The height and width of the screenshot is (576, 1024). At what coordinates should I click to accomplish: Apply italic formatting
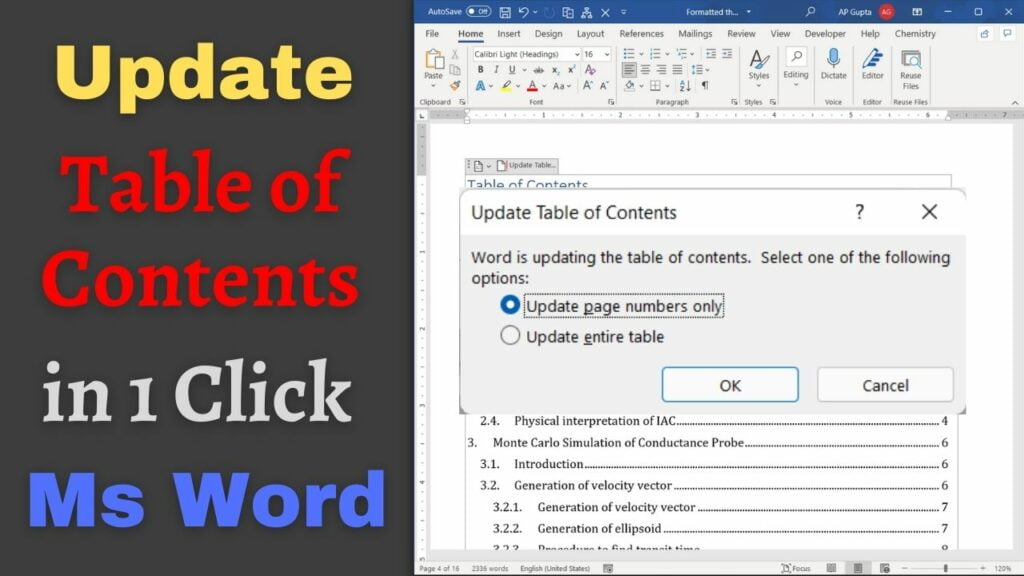496,69
